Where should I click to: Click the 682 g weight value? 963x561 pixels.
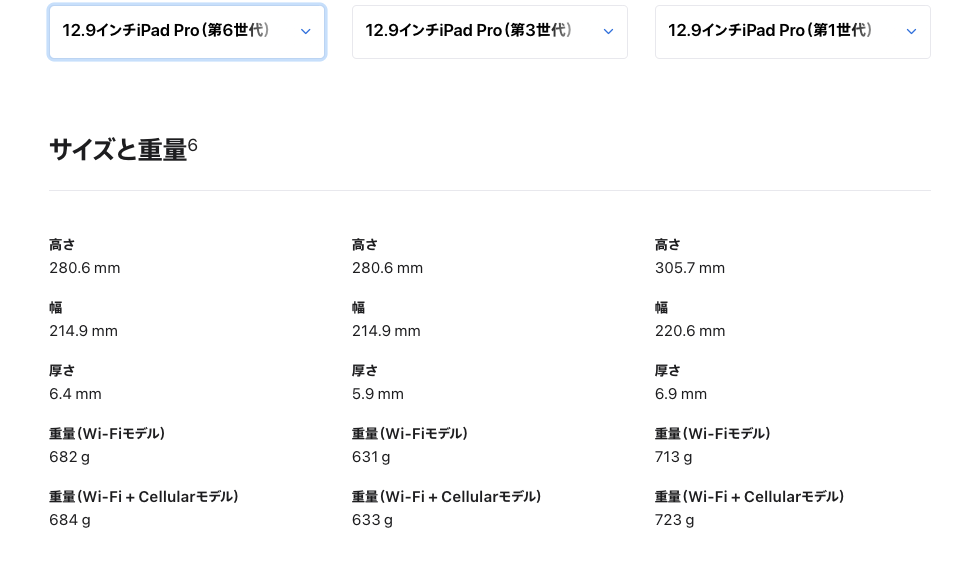[x=70, y=457]
